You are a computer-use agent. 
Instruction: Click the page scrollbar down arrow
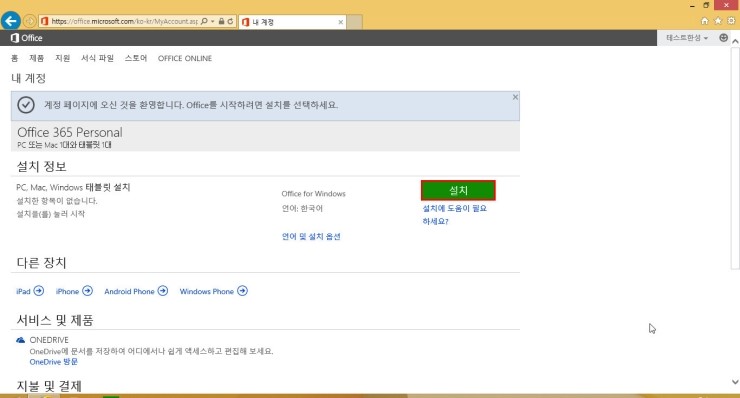pos(735,382)
